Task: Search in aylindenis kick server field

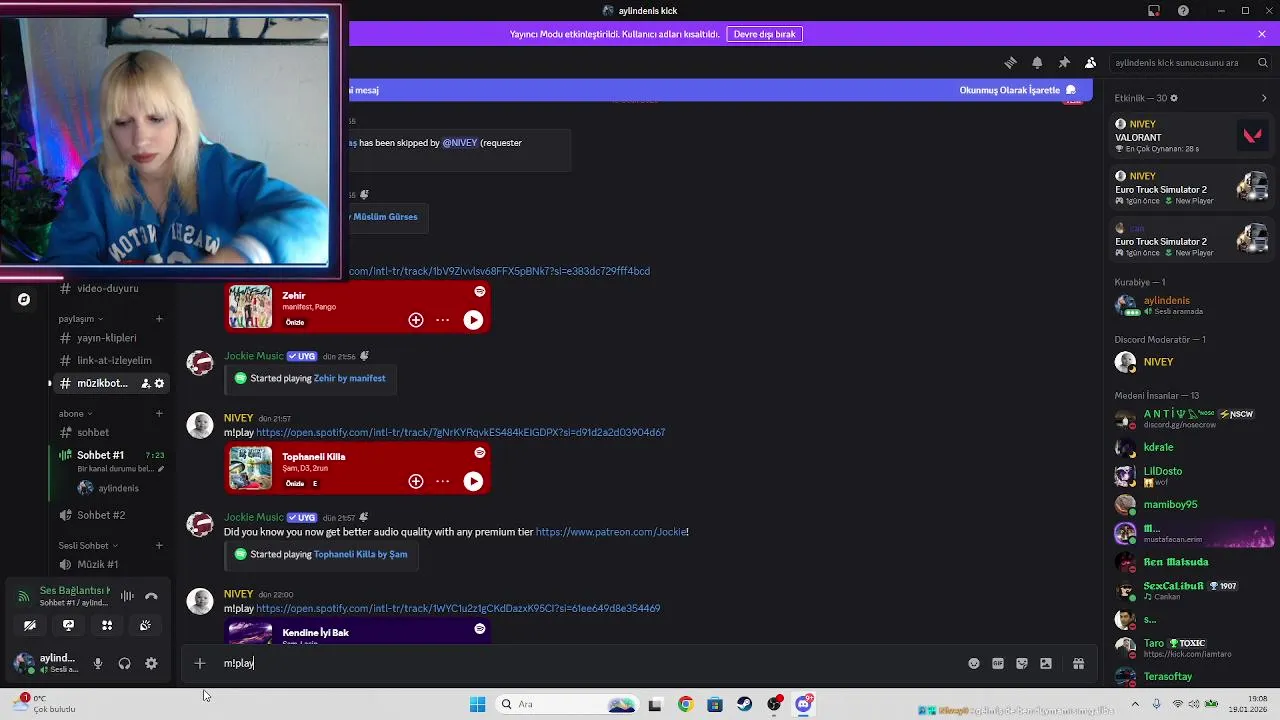Action: [x=1190, y=62]
